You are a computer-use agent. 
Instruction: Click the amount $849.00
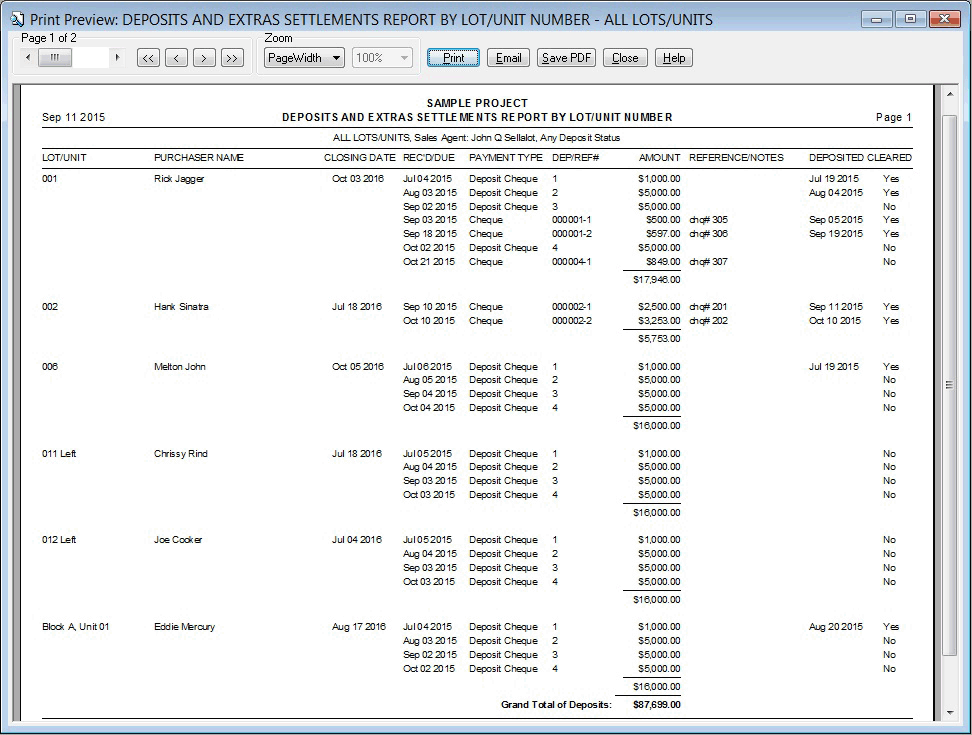coord(663,262)
